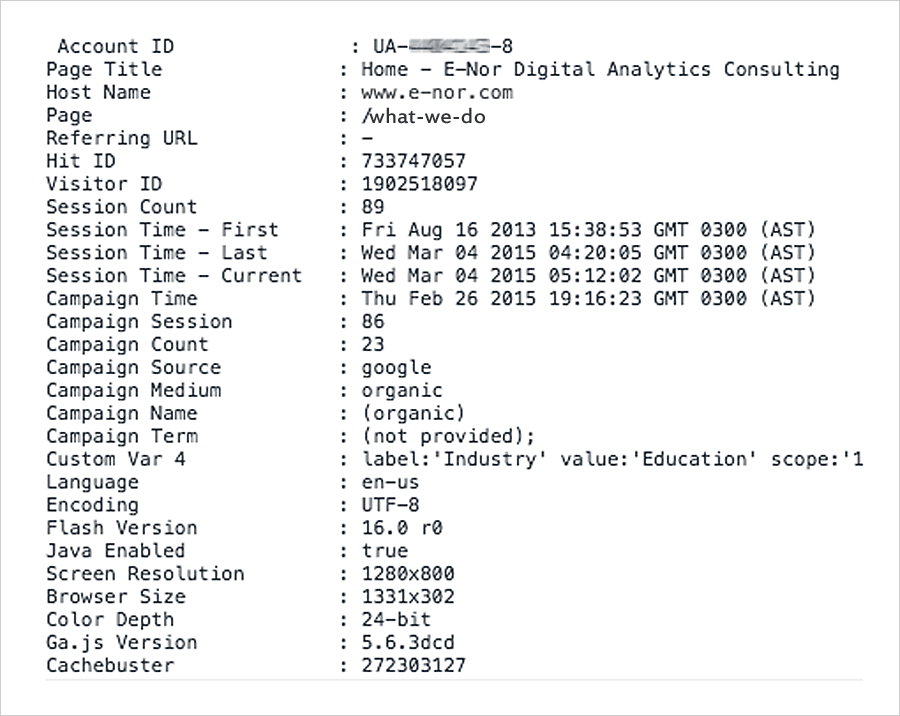The width and height of the screenshot is (900, 716).
Task: Click the Campaign Time date value
Action: [x=588, y=299]
